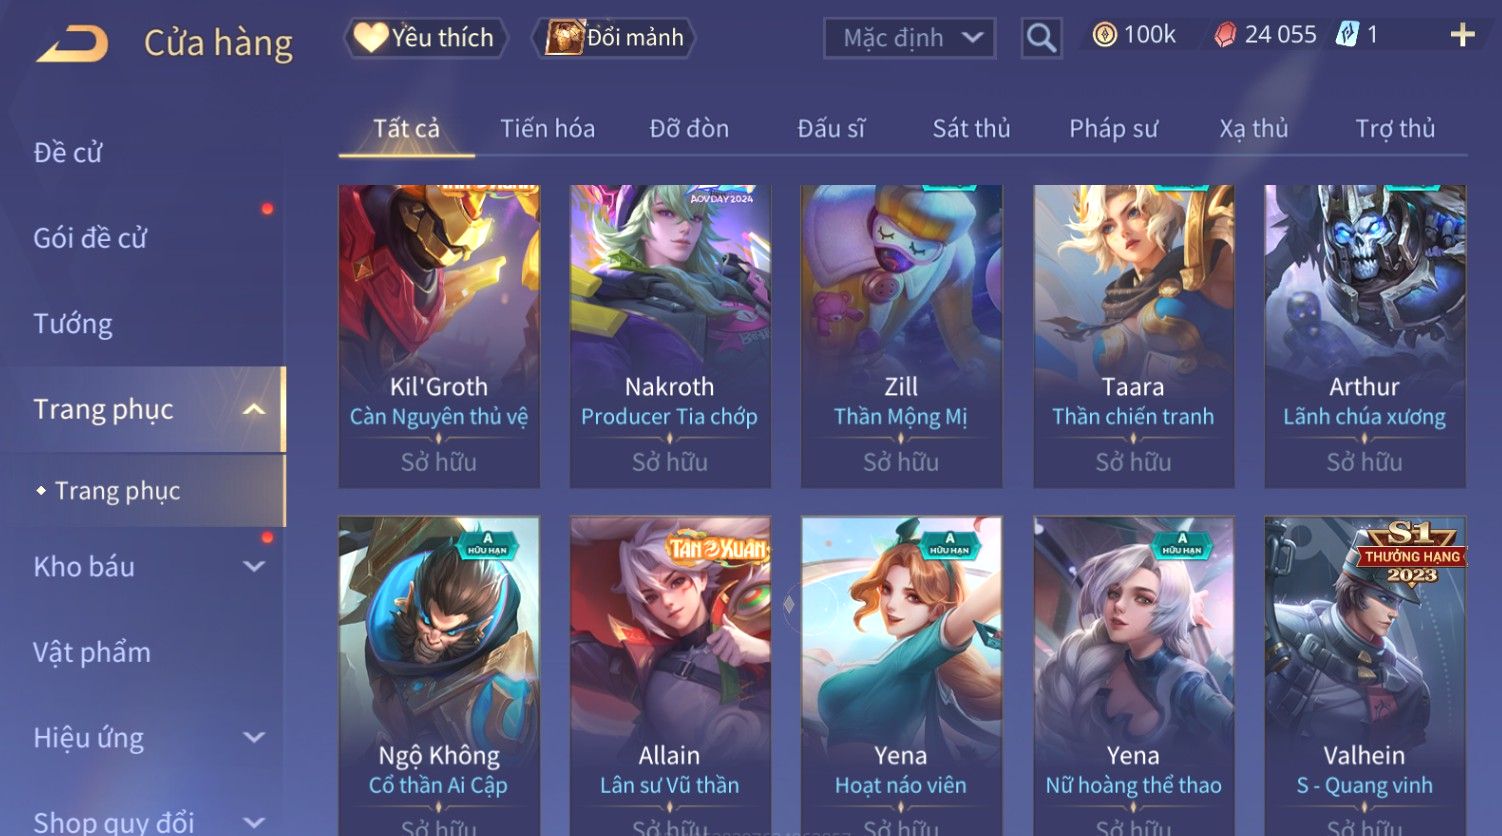Collapse the Trang phục sidebar section

[254, 410]
